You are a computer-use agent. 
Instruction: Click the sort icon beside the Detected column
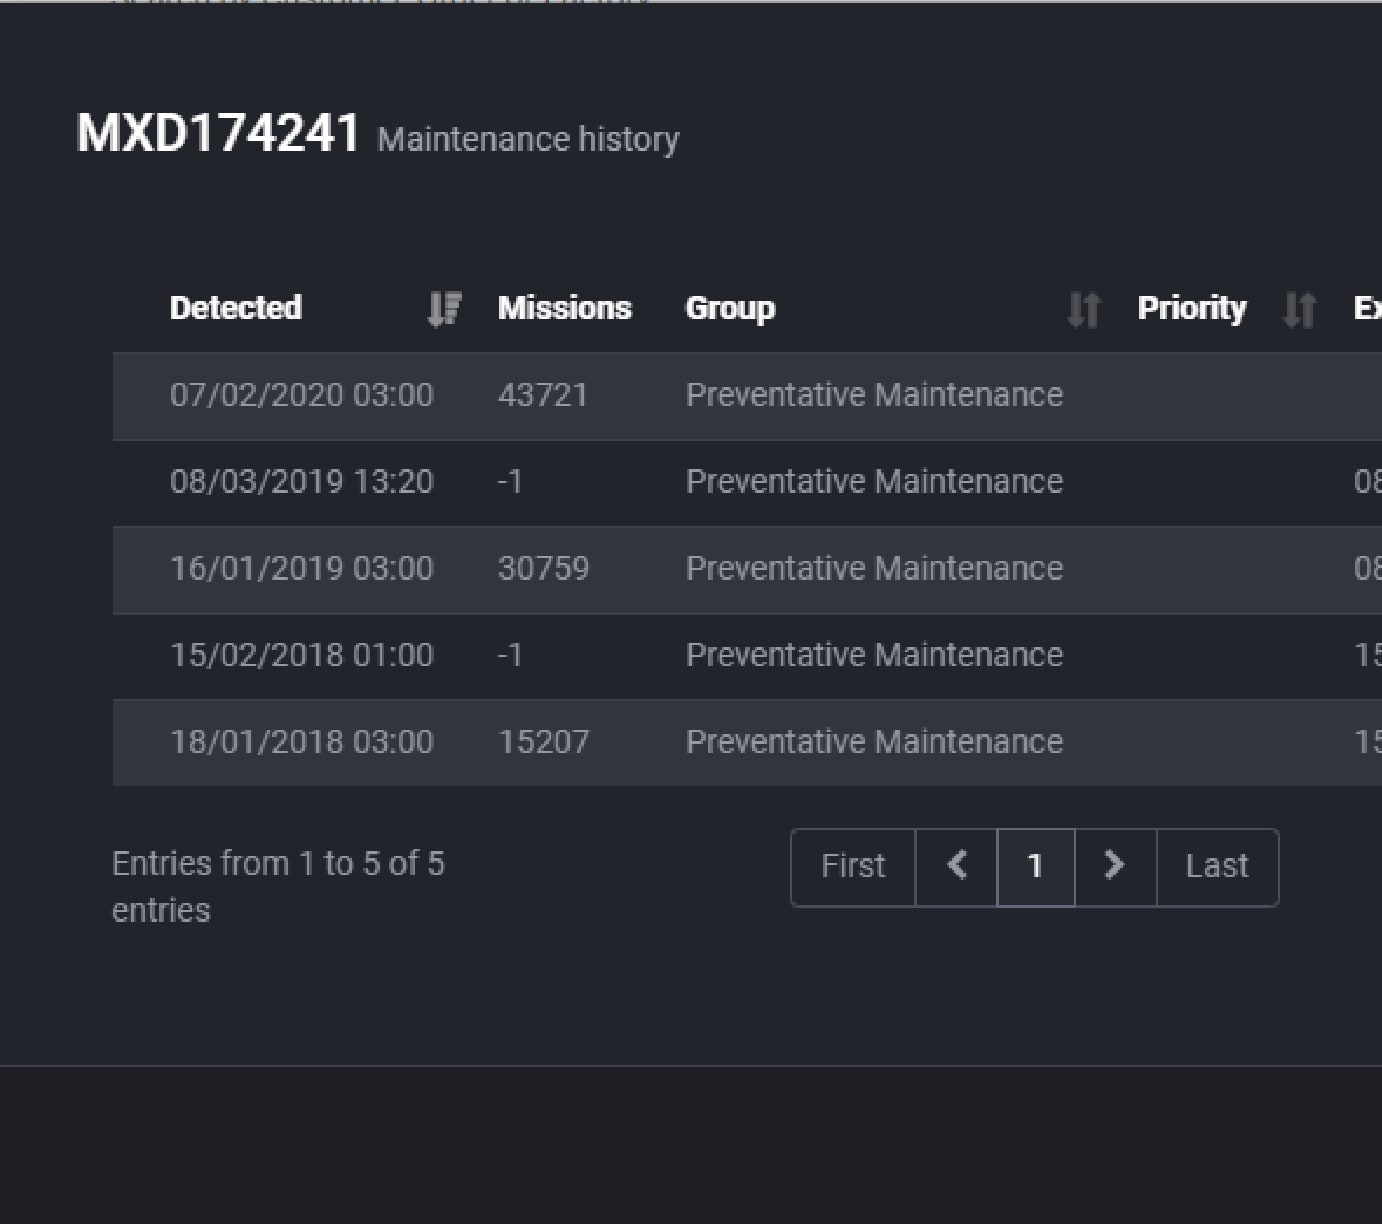click(x=444, y=309)
